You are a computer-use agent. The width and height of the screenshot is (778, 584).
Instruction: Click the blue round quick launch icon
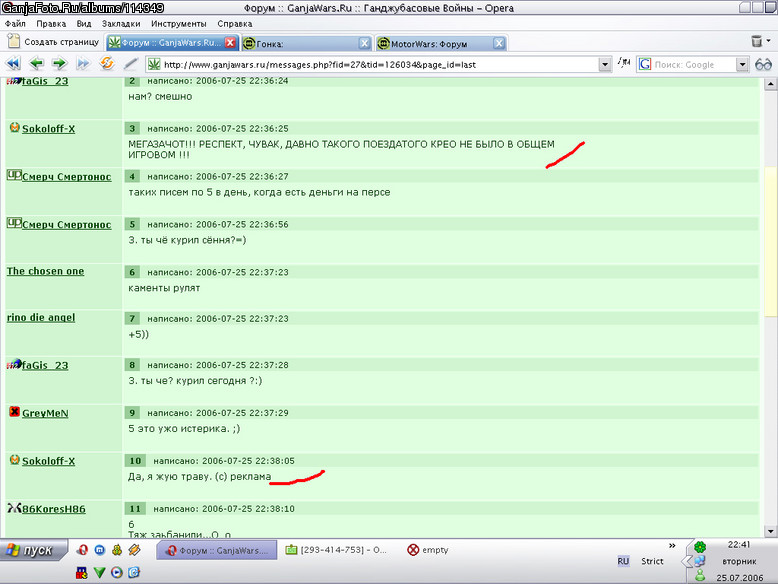[100, 550]
